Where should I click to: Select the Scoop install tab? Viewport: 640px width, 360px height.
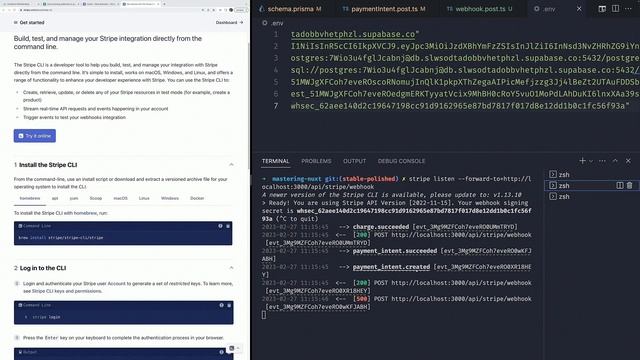(96, 198)
